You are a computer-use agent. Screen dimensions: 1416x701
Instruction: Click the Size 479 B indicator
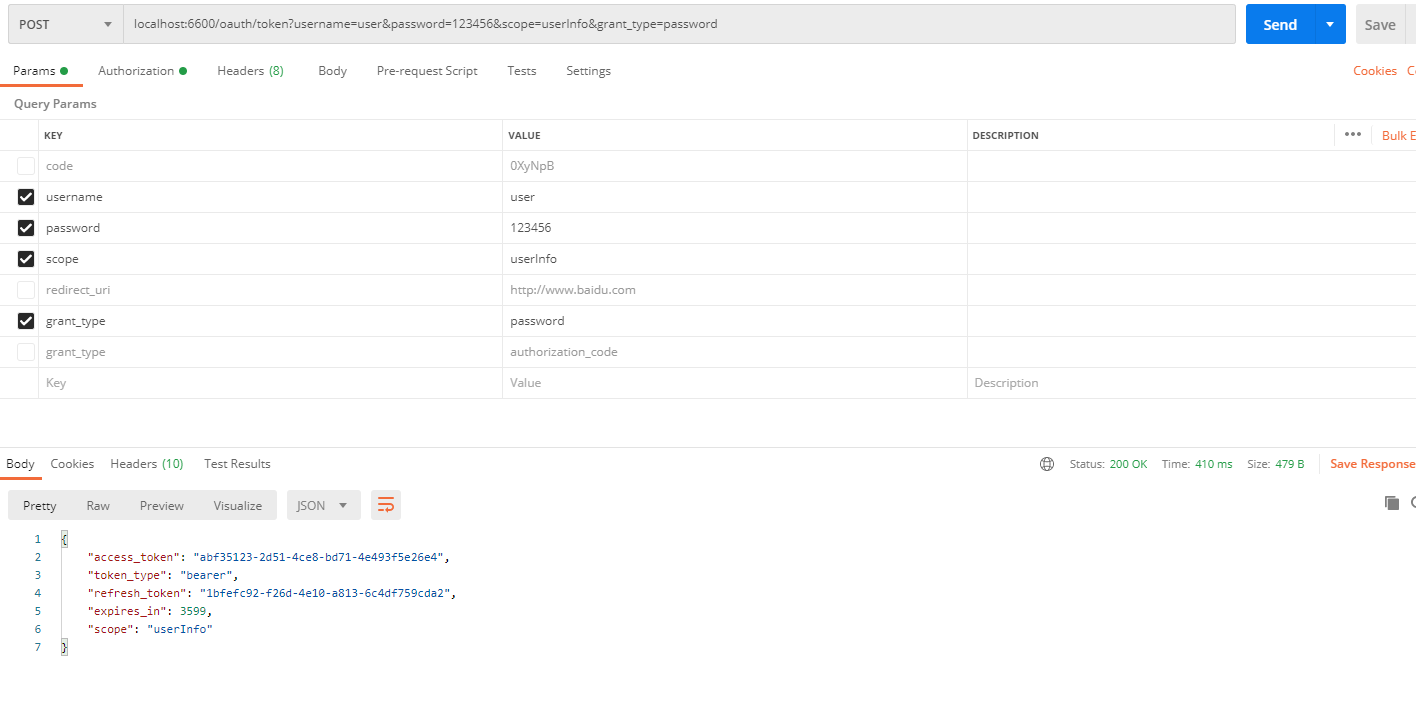tap(1275, 464)
